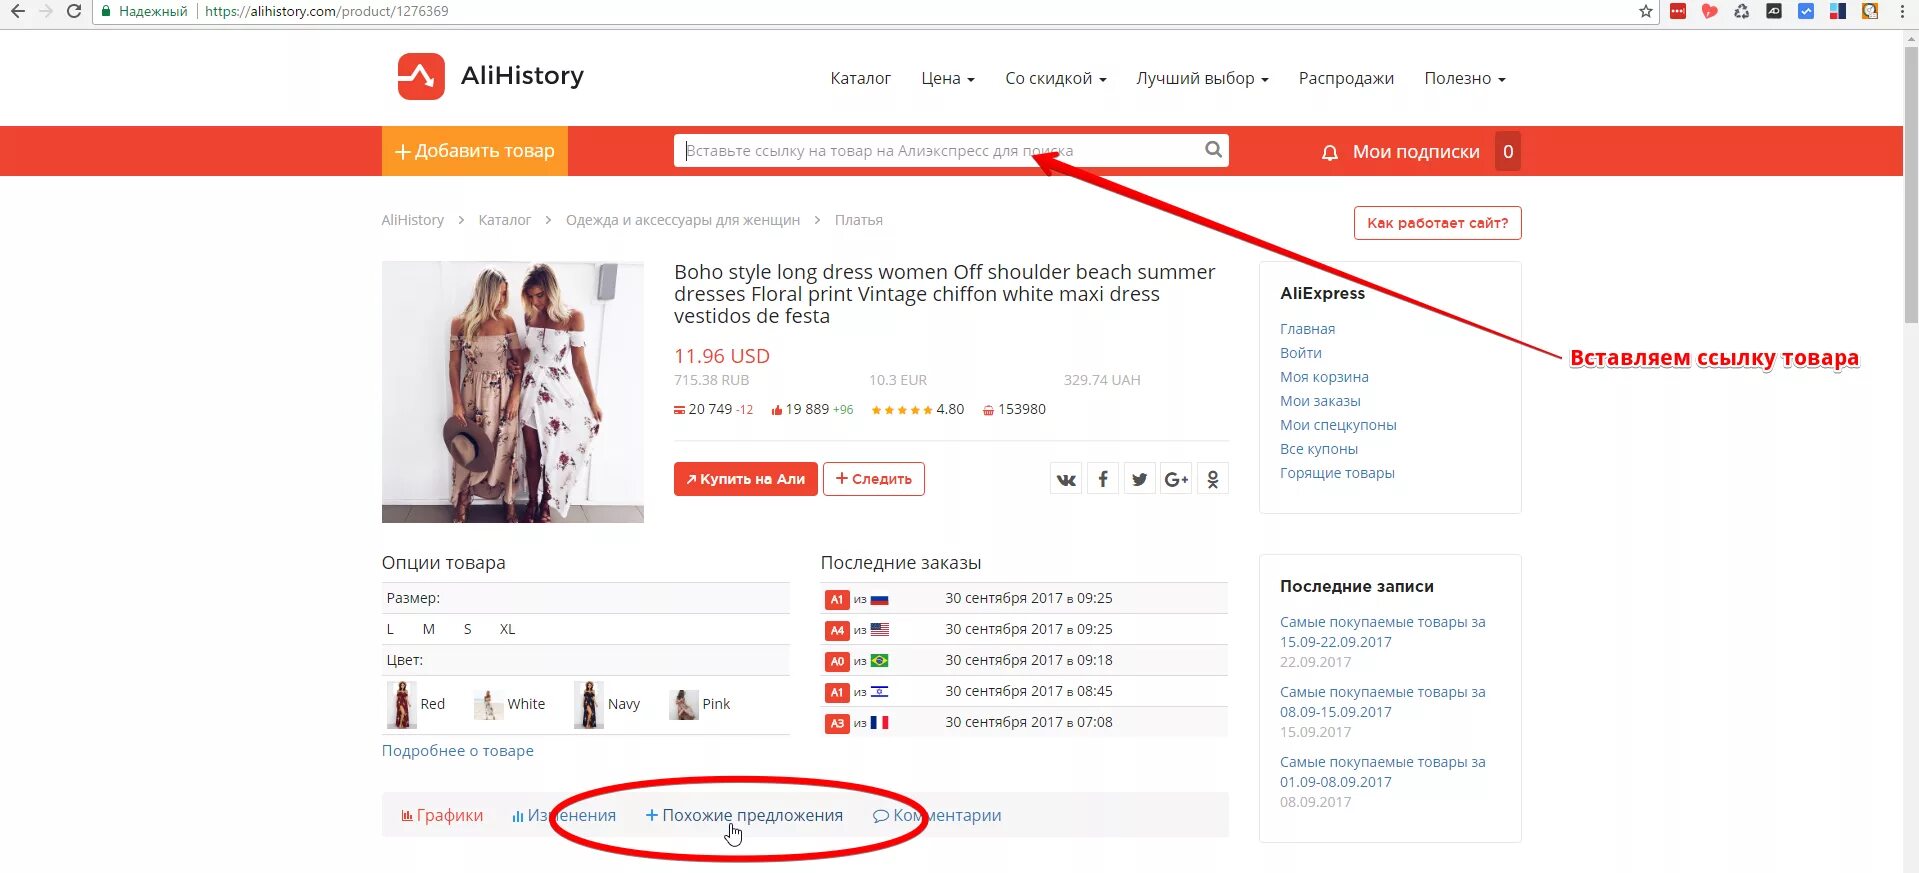Image resolution: width=1919 pixels, height=873 pixels.
Task: Click the browser address bar URL
Action: 326,12
